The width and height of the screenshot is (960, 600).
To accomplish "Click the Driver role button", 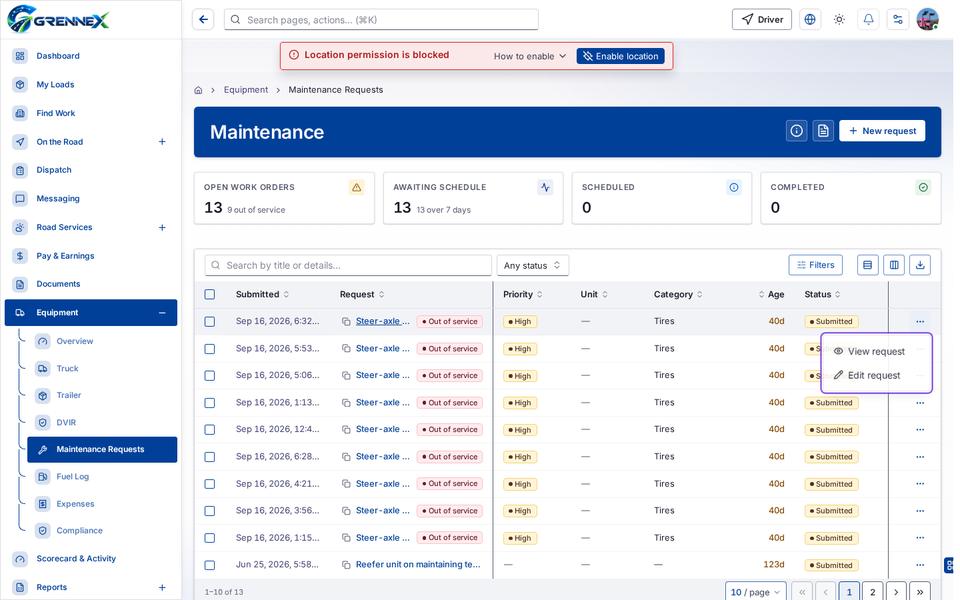I will click(762, 20).
